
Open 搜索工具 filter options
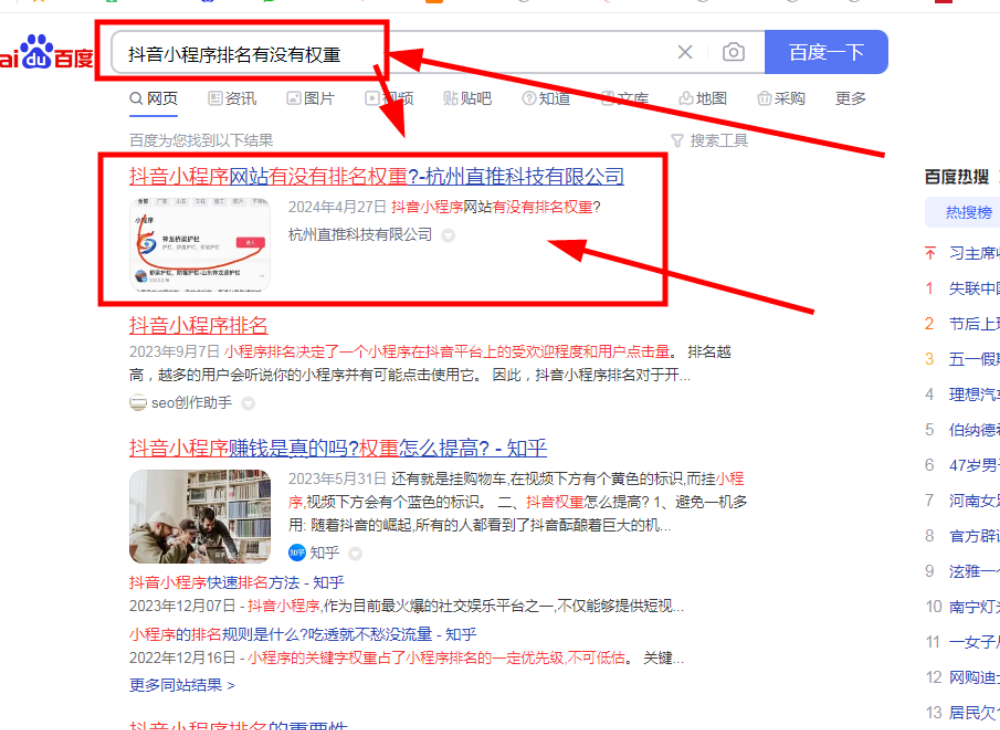(x=710, y=140)
